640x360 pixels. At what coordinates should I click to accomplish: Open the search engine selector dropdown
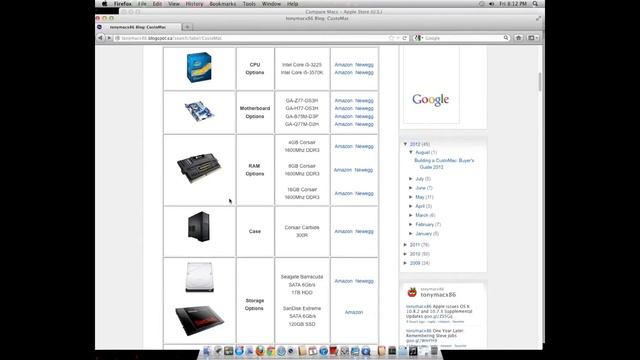tap(419, 38)
